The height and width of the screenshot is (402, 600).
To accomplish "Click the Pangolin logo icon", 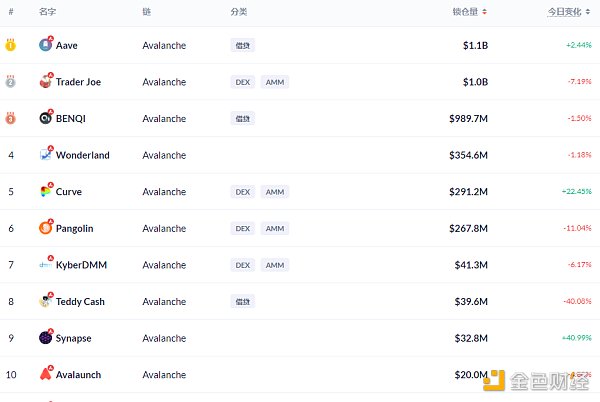I will pos(46,228).
